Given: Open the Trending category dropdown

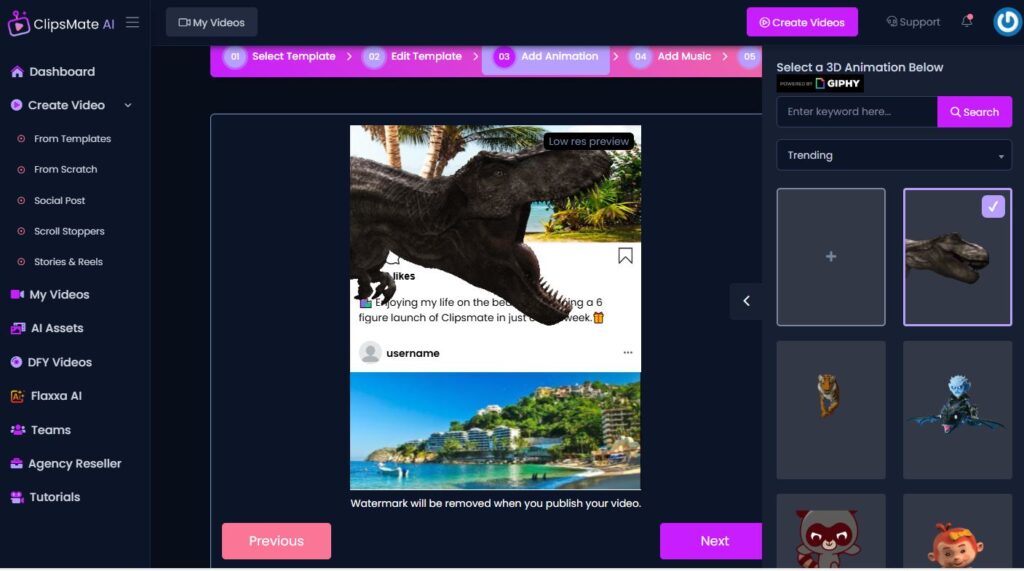Looking at the screenshot, I should (x=894, y=155).
